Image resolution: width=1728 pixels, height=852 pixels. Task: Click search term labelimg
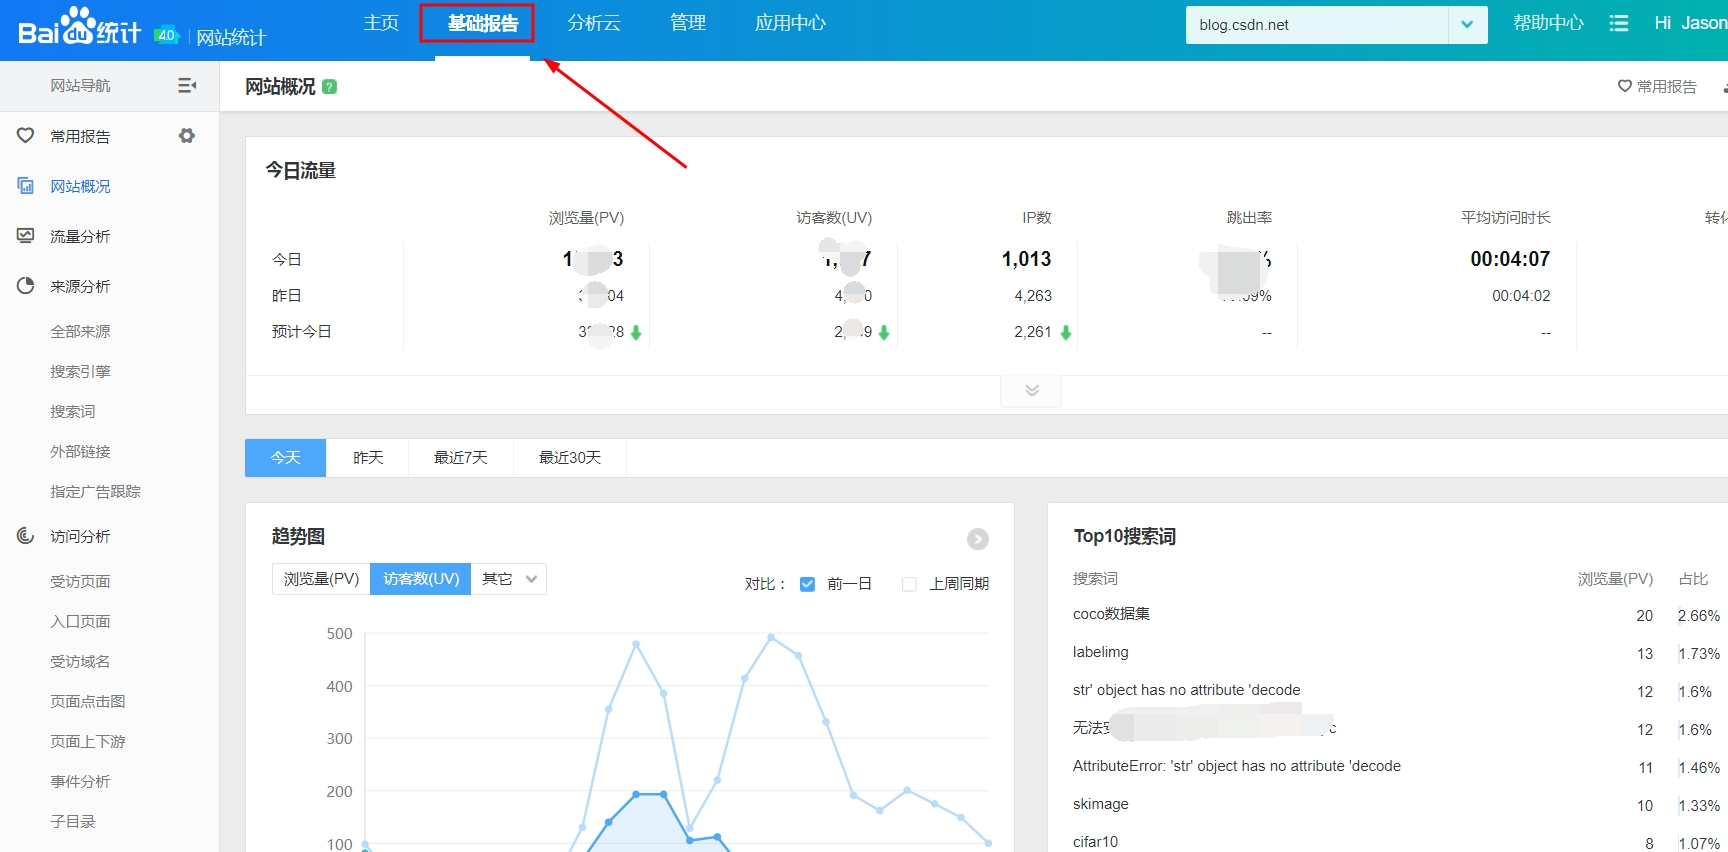coord(1101,652)
